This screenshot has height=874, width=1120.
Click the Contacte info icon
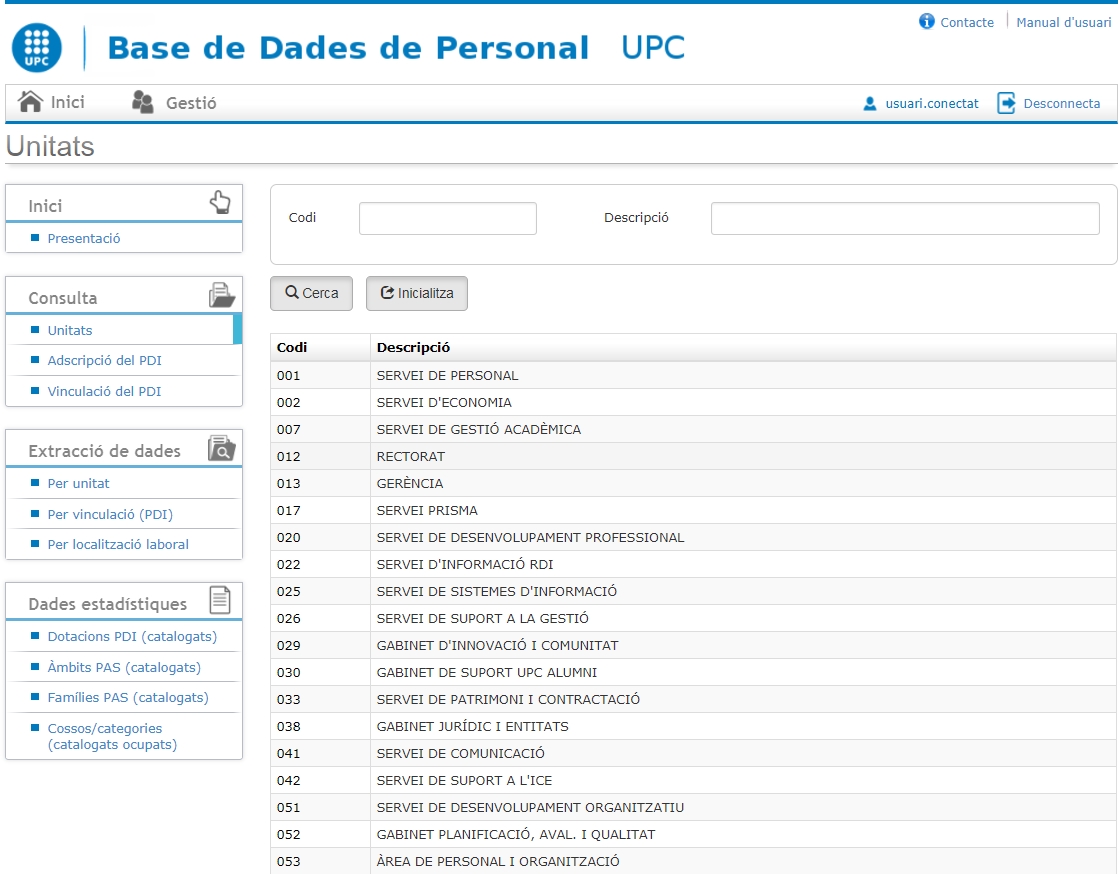[x=927, y=22]
